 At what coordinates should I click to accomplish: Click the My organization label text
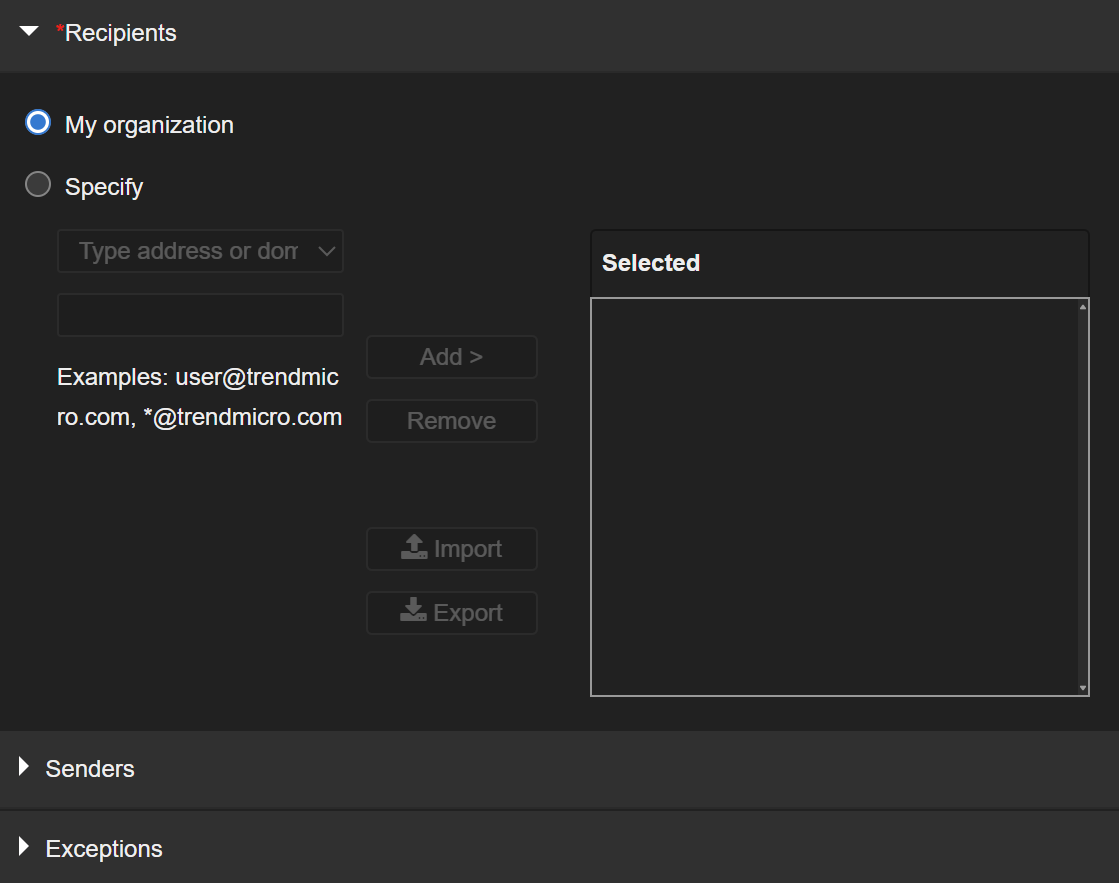pyautogui.click(x=149, y=125)
